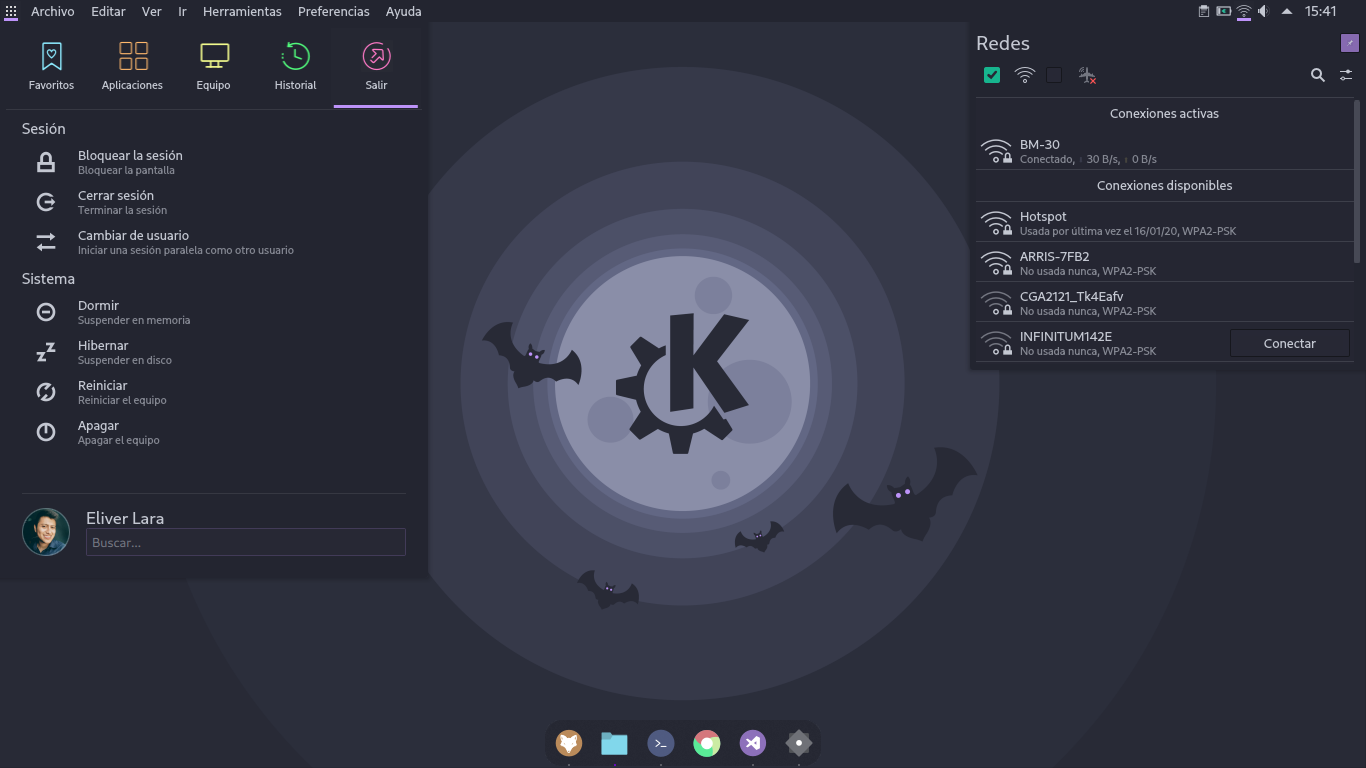Click Bloquear la sesión label
1366x768 pixels.
(130, 156)
